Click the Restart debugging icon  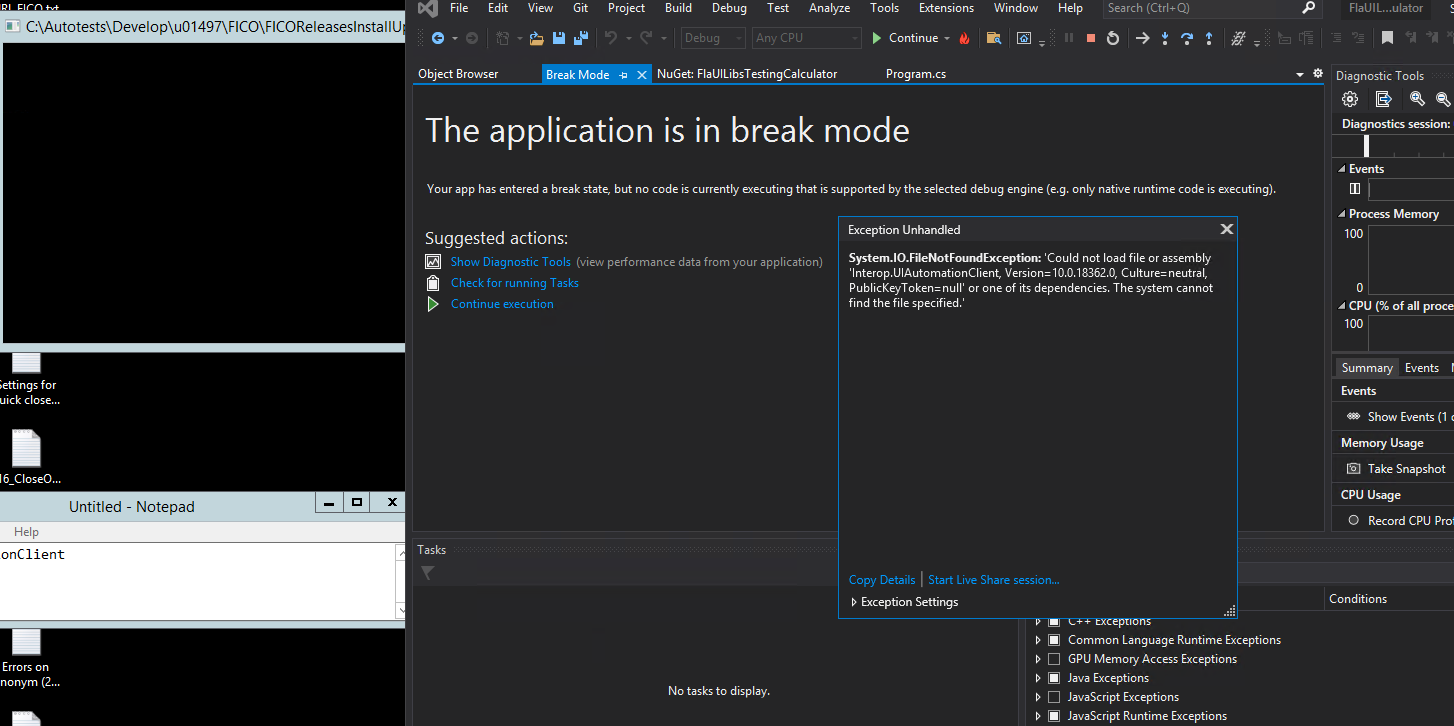tap(1112, 37)
